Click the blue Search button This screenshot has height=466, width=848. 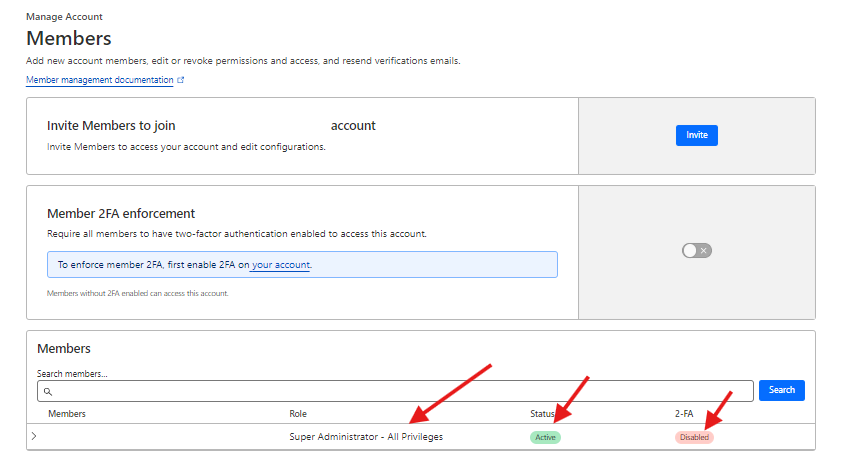click(781, 390)
